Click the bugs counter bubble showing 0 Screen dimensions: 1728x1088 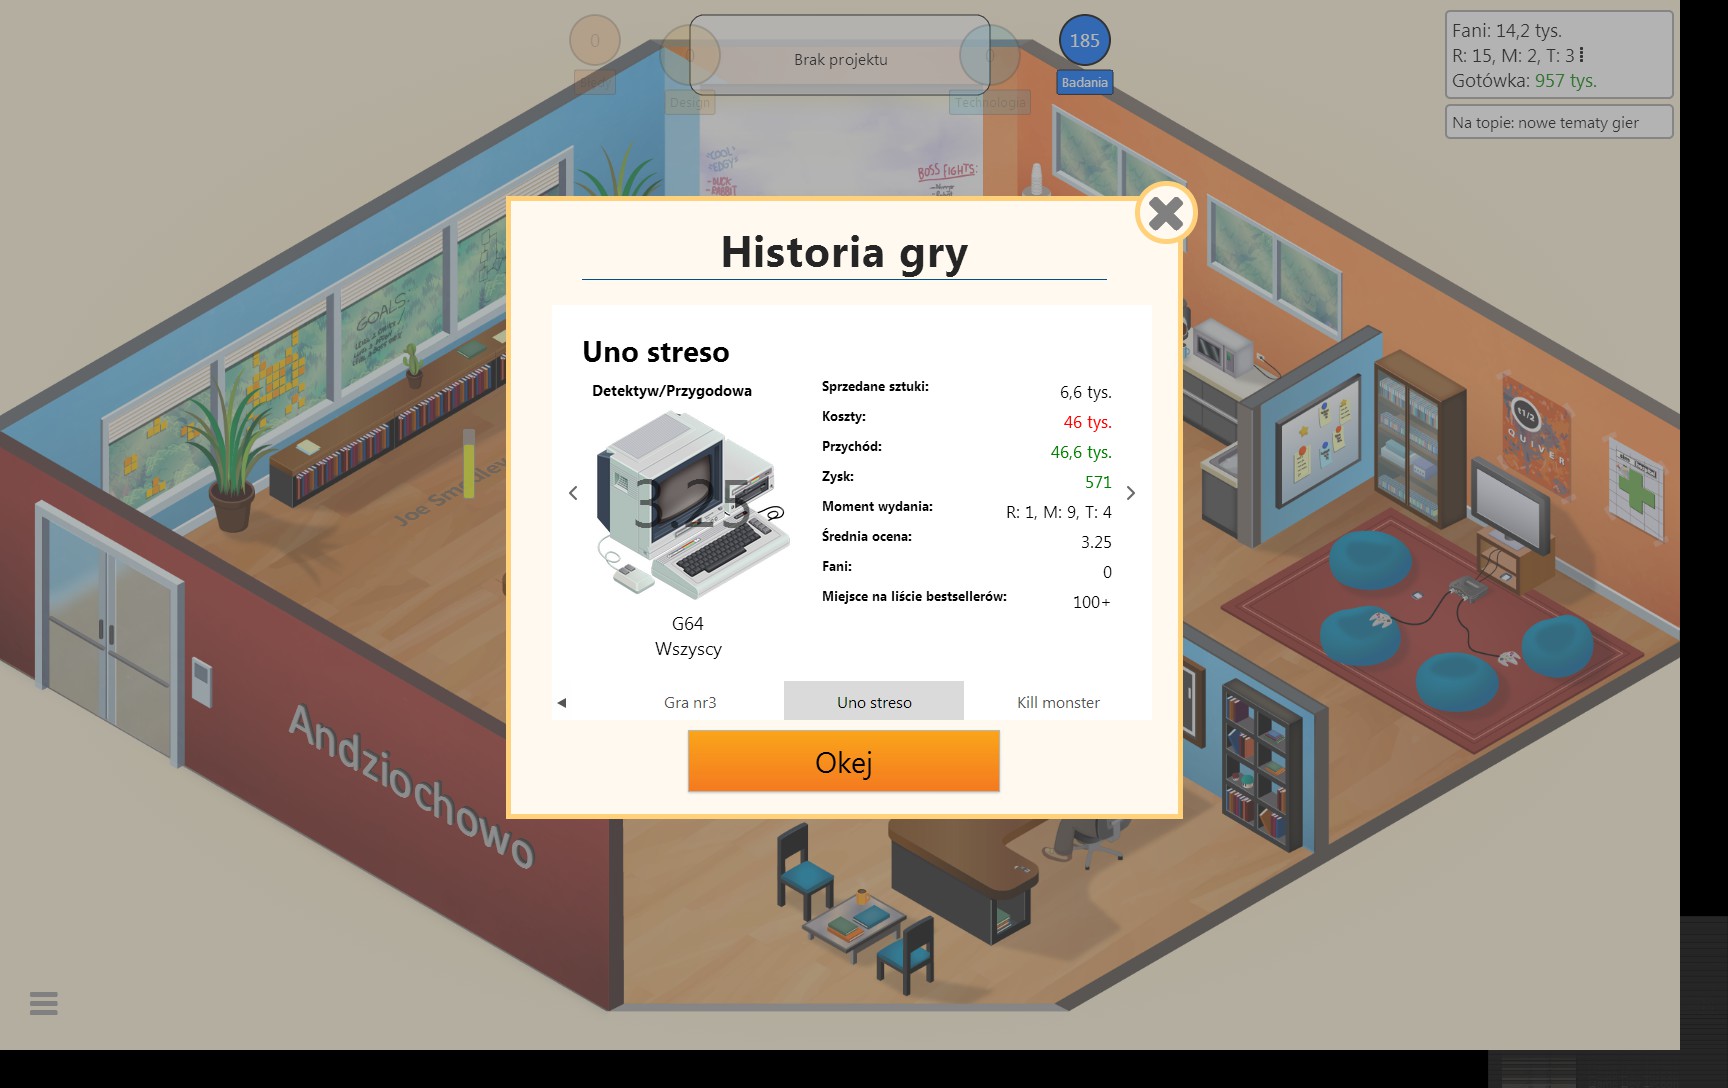(595, 41)
